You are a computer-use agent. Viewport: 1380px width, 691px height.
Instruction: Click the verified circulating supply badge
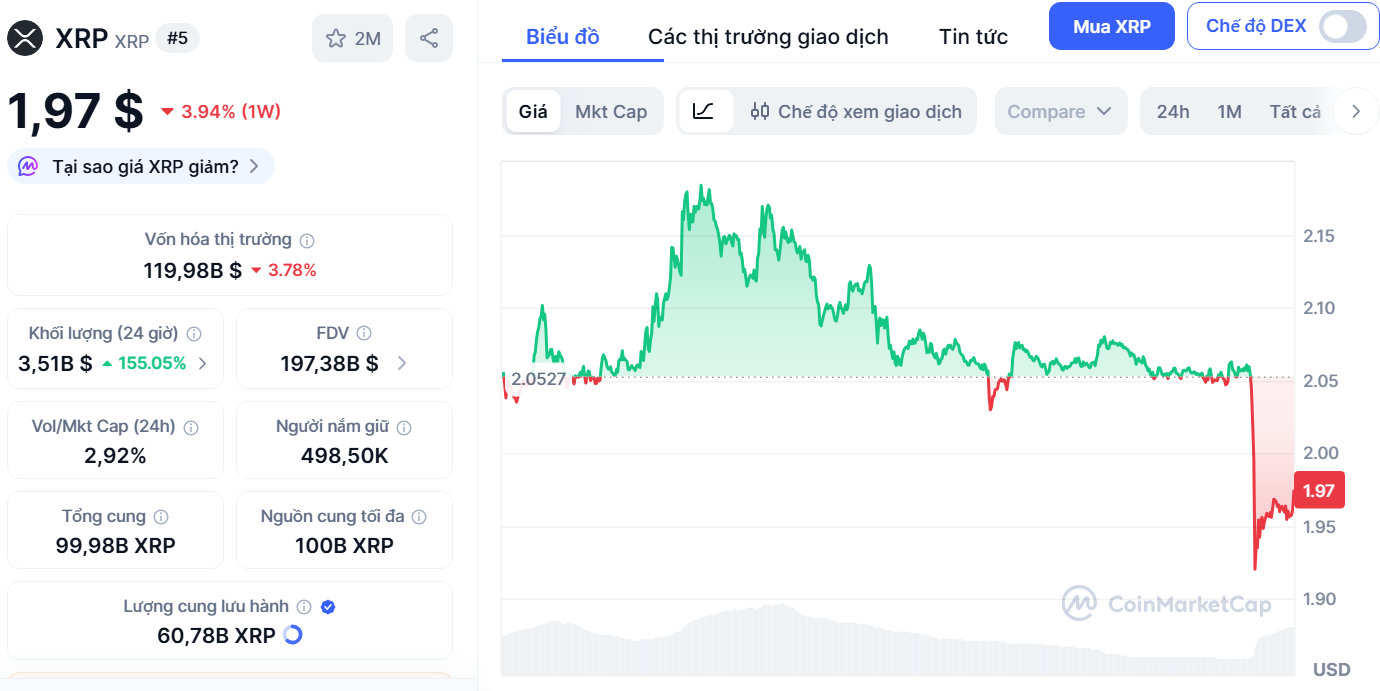(328, 607)
